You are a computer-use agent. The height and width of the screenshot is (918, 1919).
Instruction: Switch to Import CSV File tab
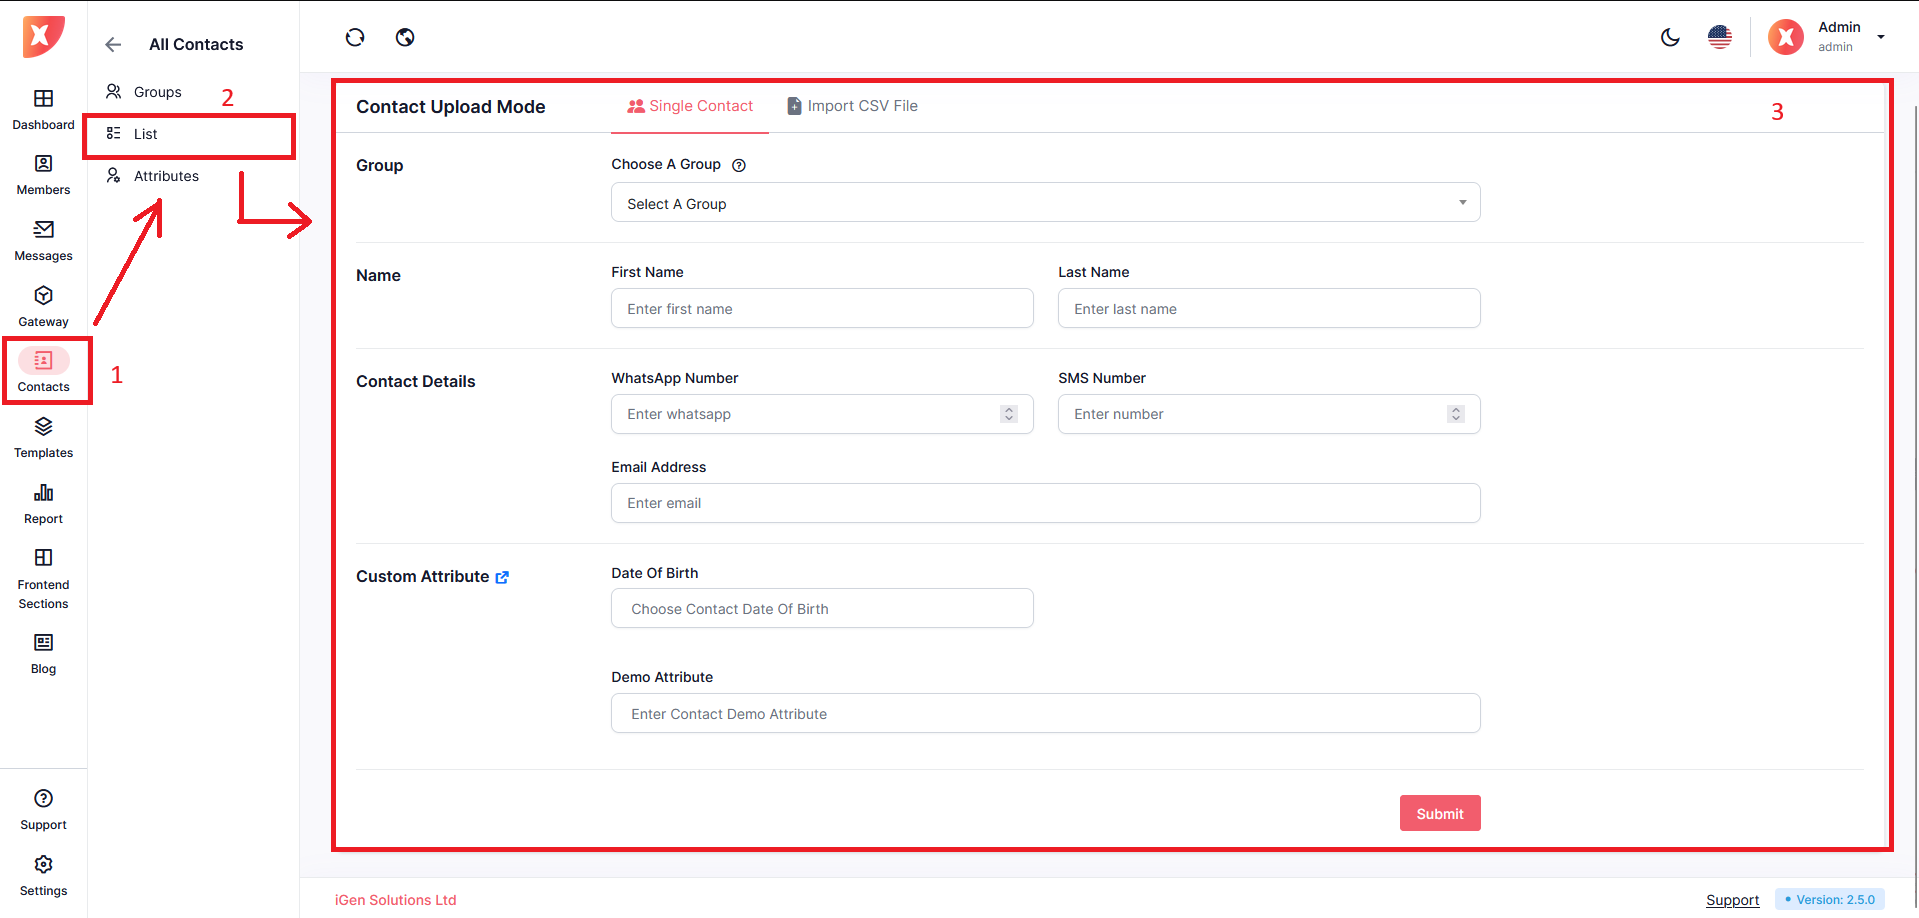click(x=852, y=106)
